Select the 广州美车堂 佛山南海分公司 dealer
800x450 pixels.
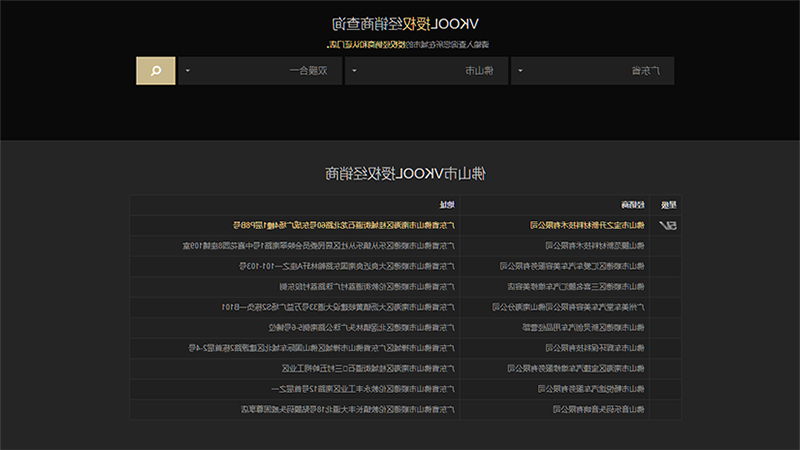(x=568, y=307)
